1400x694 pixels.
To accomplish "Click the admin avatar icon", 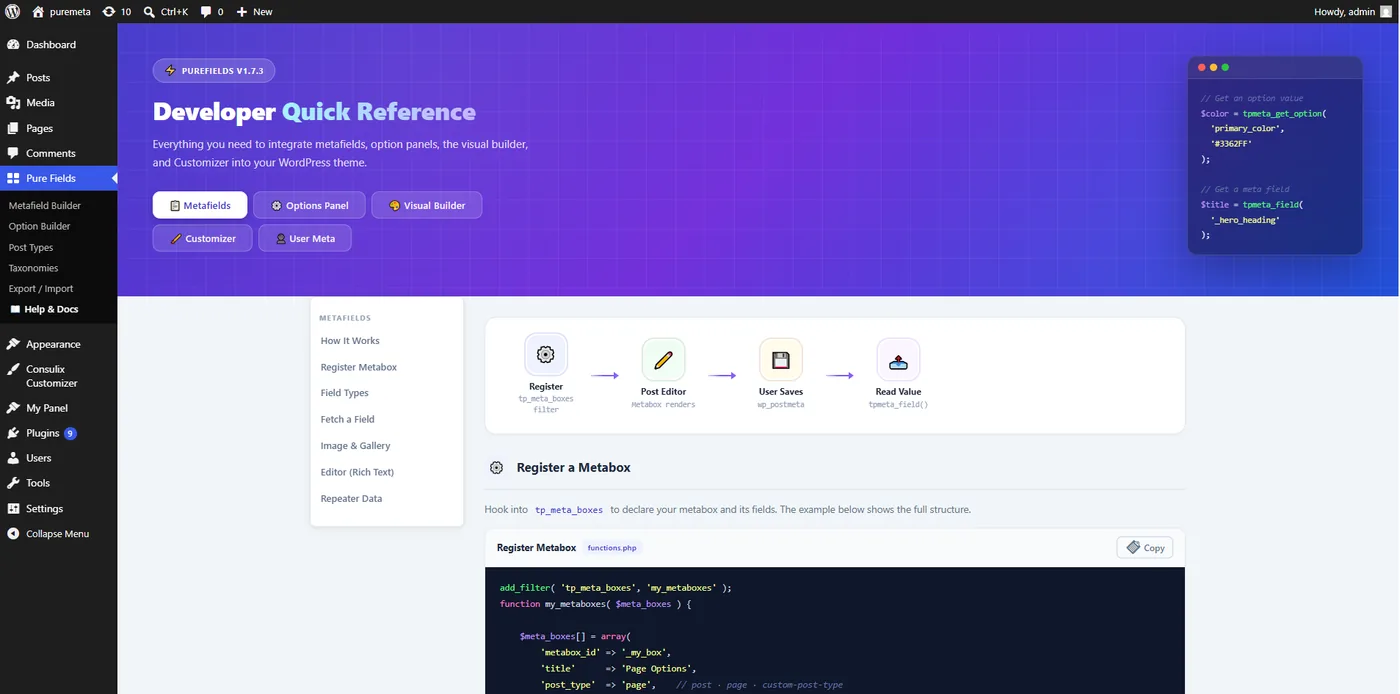I will [1386, 12].
